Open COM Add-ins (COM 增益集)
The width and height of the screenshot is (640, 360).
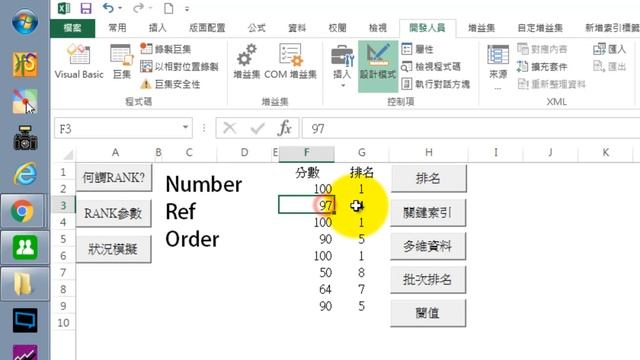pos(290,61)
